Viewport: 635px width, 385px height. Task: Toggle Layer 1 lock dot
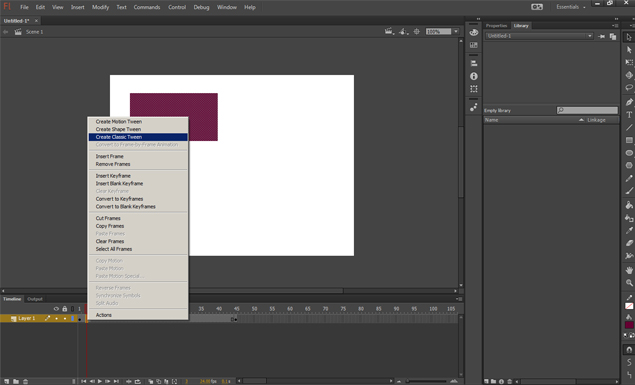point(64,319)
